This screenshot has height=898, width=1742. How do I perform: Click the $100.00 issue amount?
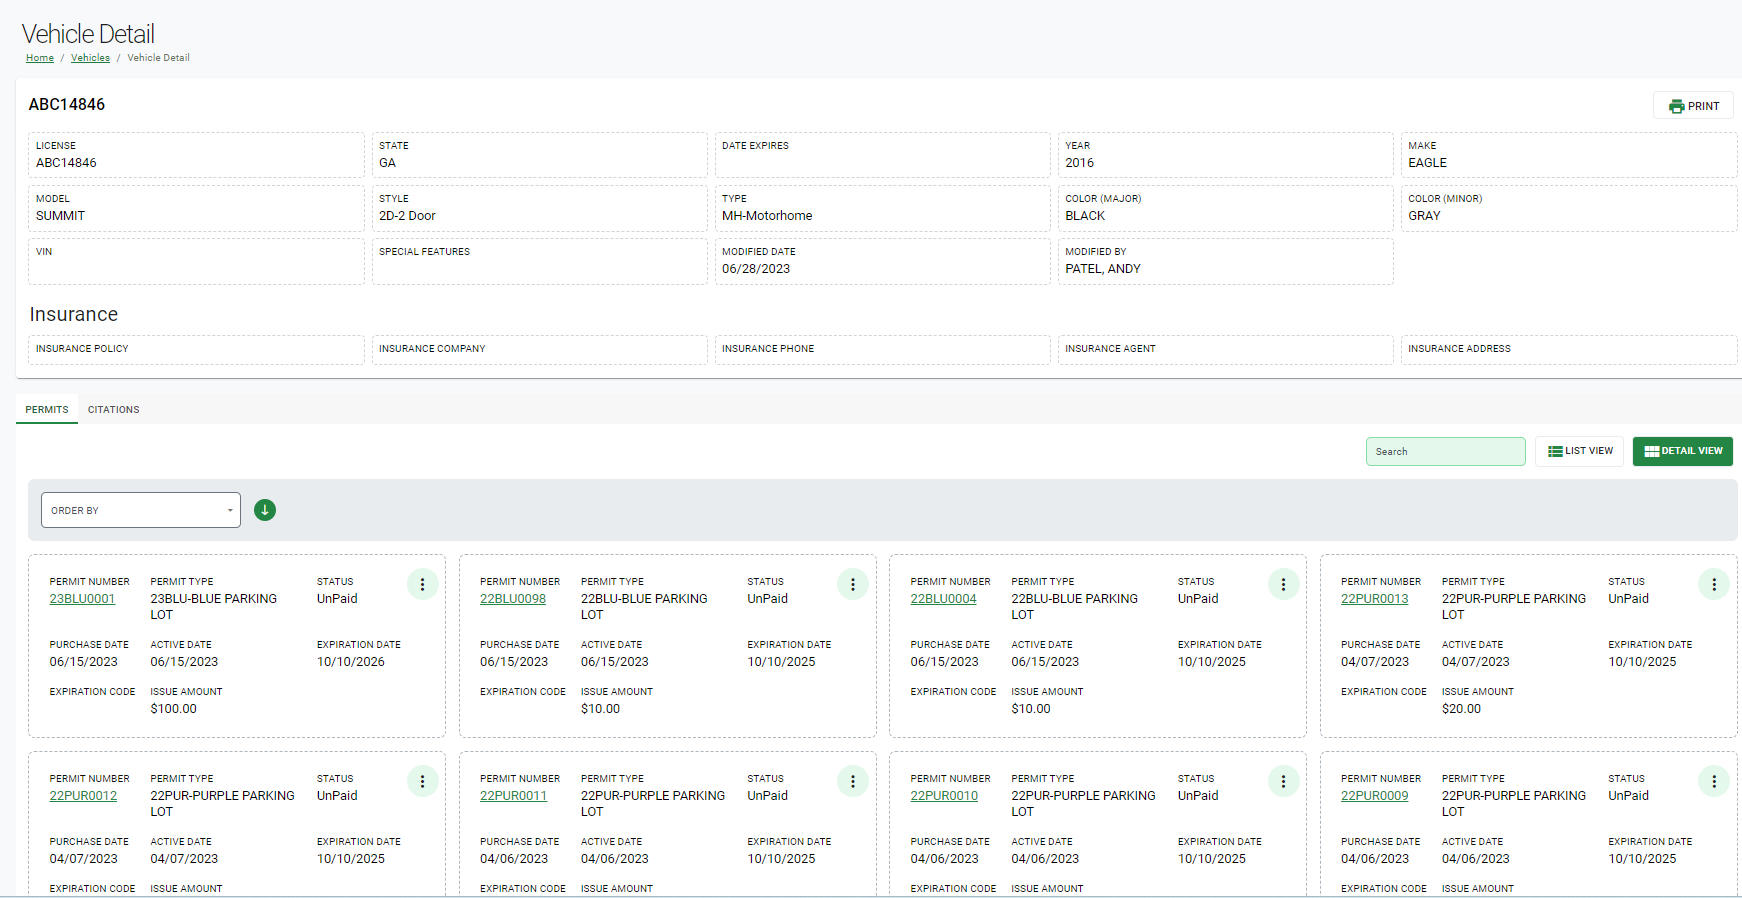[173, 709]
